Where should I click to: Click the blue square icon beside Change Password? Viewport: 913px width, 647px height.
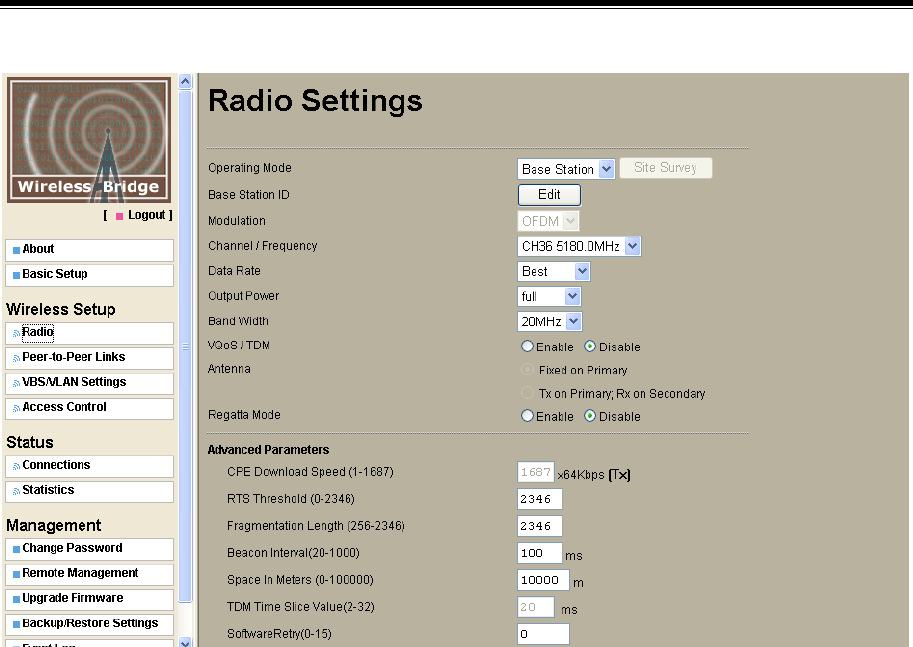pyautogui.click(x=16, y=550)
